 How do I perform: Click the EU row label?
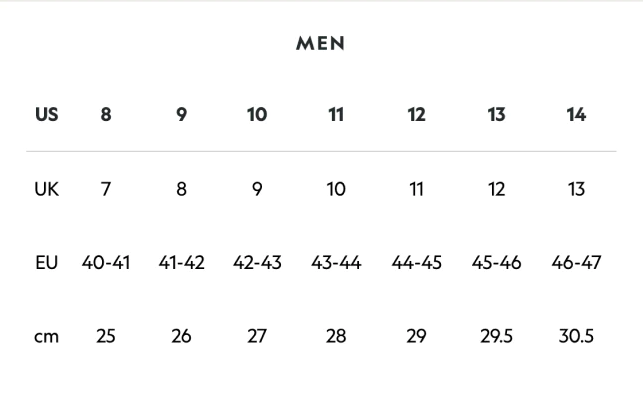(47, 263)
